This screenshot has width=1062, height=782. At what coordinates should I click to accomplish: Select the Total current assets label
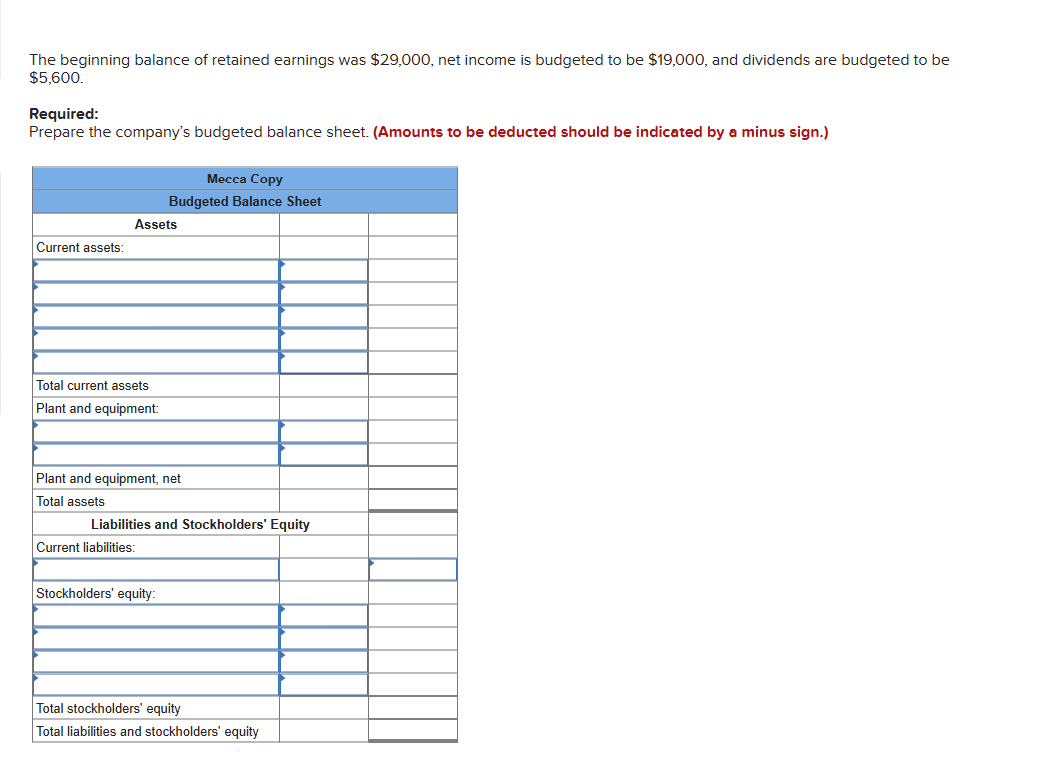tap(92, 385)
